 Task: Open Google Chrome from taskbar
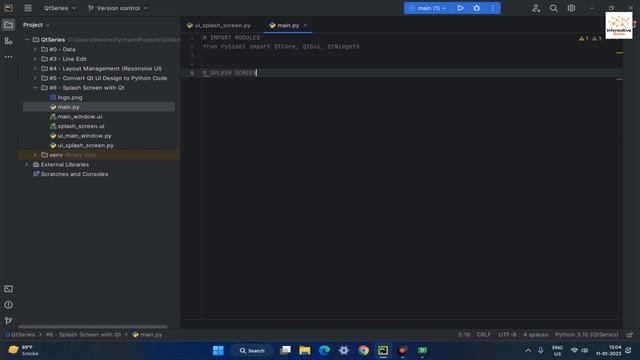(363, 351)
